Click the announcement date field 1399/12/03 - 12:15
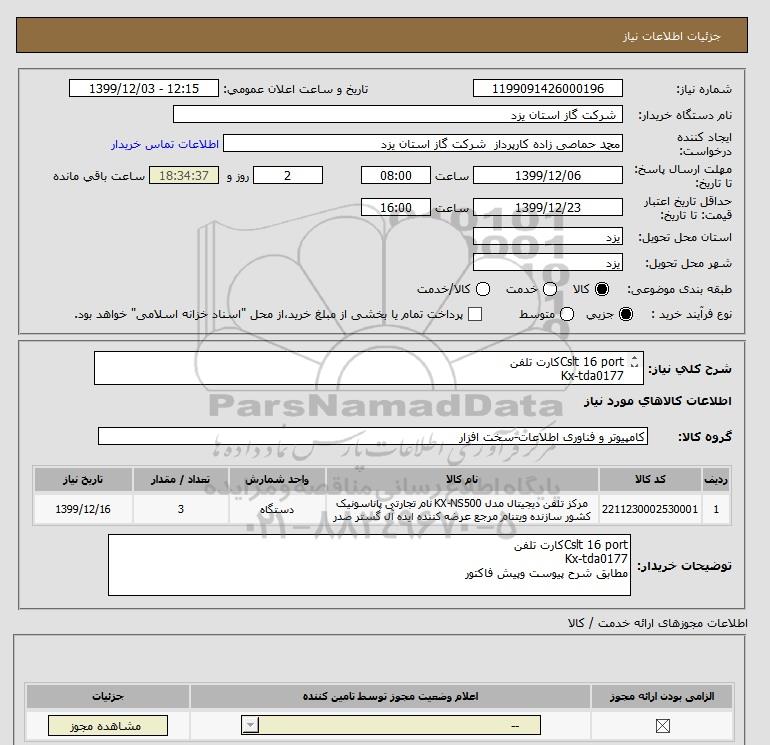Image resolution: width=770 pixels, height=745 pixels. pos(144,88)
